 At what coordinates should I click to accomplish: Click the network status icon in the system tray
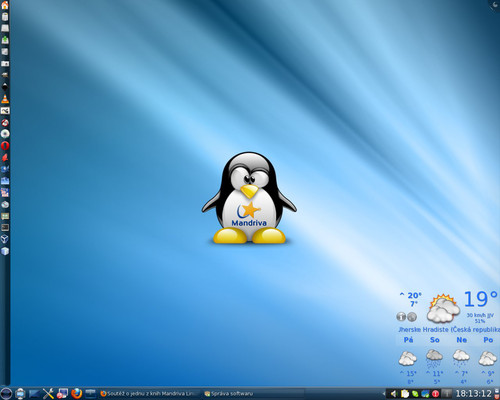[425, 394]
